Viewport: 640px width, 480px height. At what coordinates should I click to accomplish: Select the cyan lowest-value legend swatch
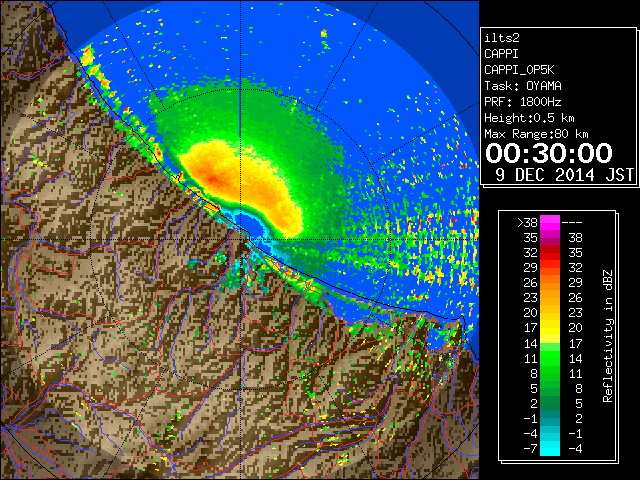point(550,449)
